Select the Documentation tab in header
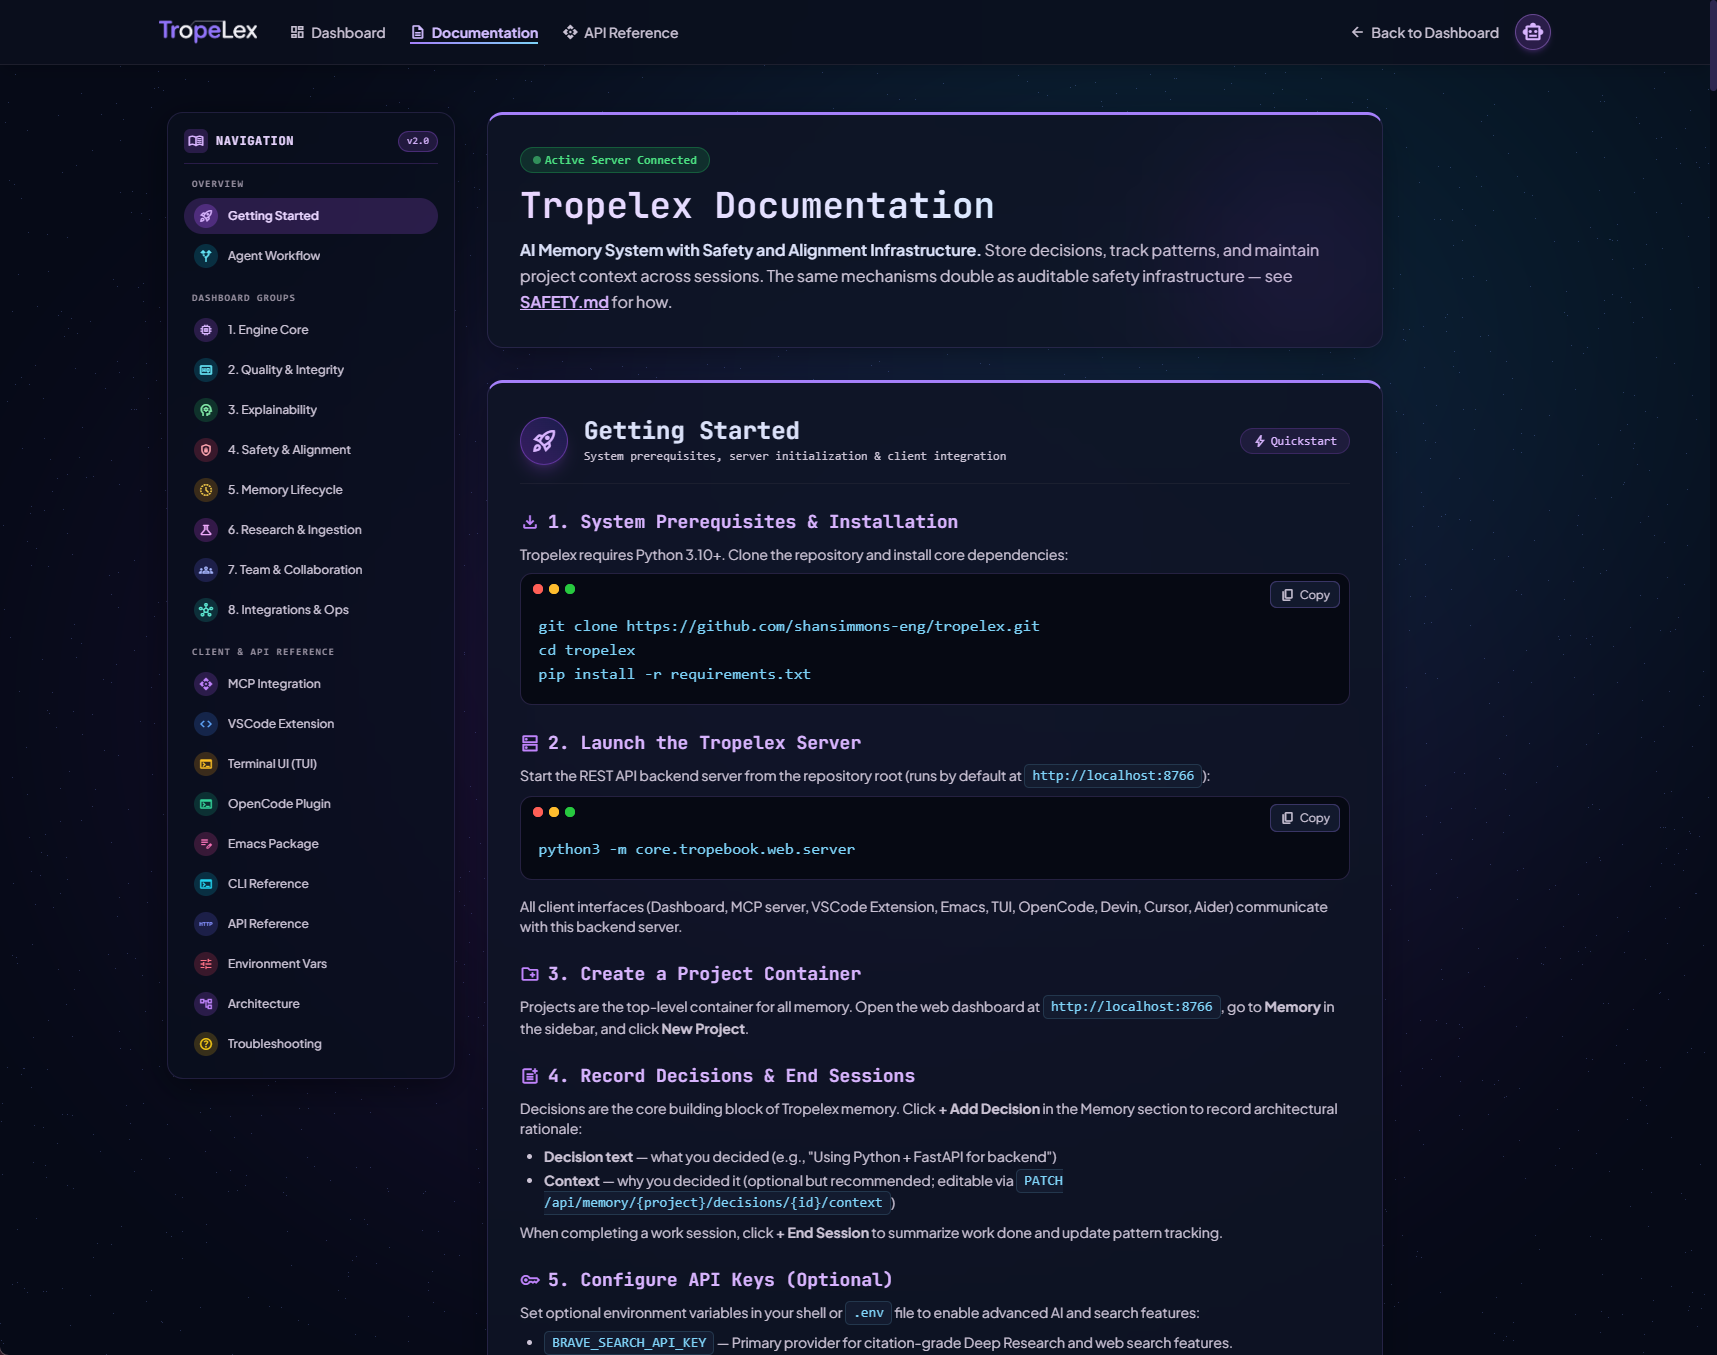 click(474, 33)
